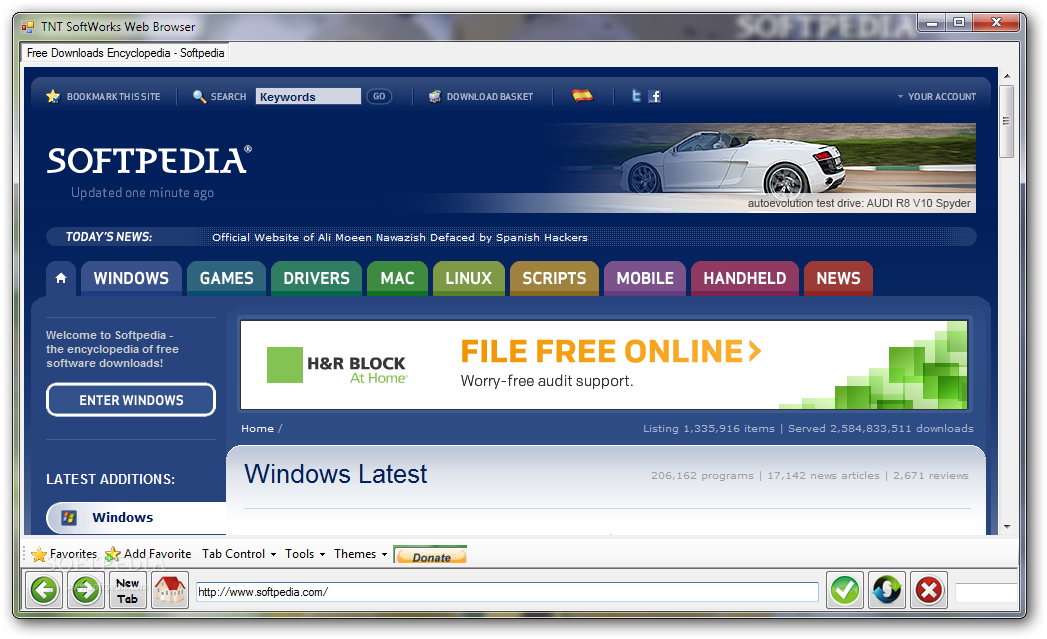Screen dimensions: 1047x639
Task: Go back with the green left arrow button
Action: [44, 590]
